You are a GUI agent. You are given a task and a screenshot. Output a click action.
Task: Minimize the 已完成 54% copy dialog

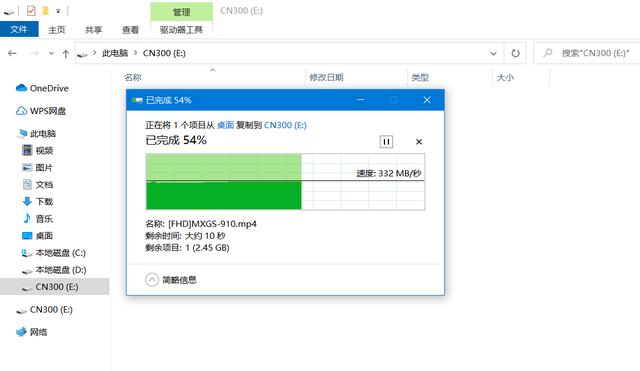[360, 100]
